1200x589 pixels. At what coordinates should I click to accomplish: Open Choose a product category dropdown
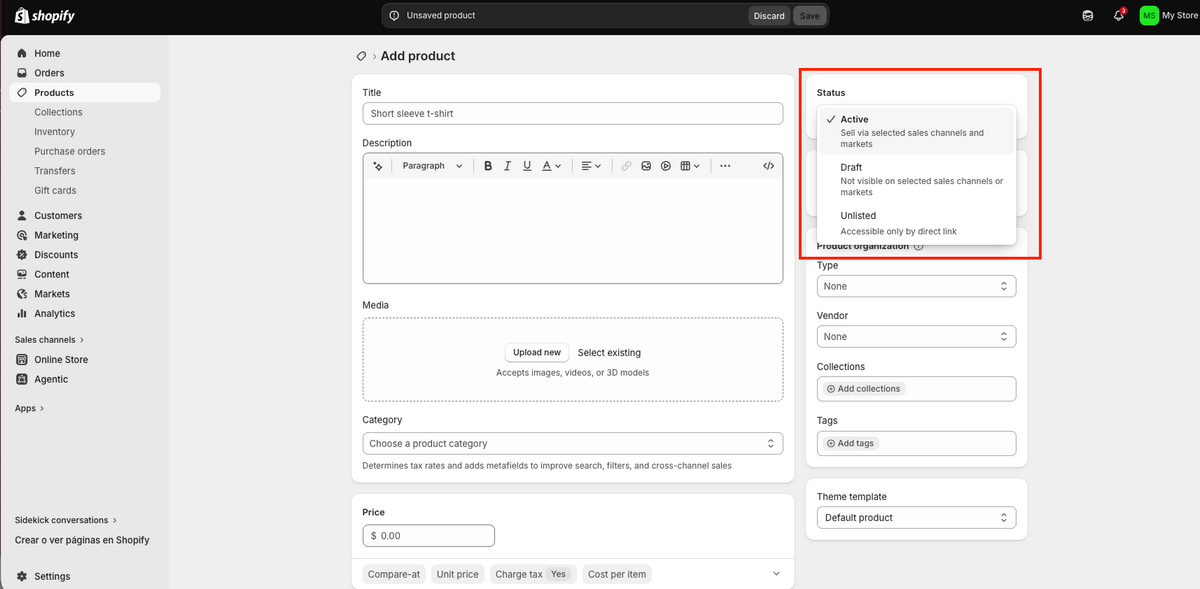click(572, 443)
